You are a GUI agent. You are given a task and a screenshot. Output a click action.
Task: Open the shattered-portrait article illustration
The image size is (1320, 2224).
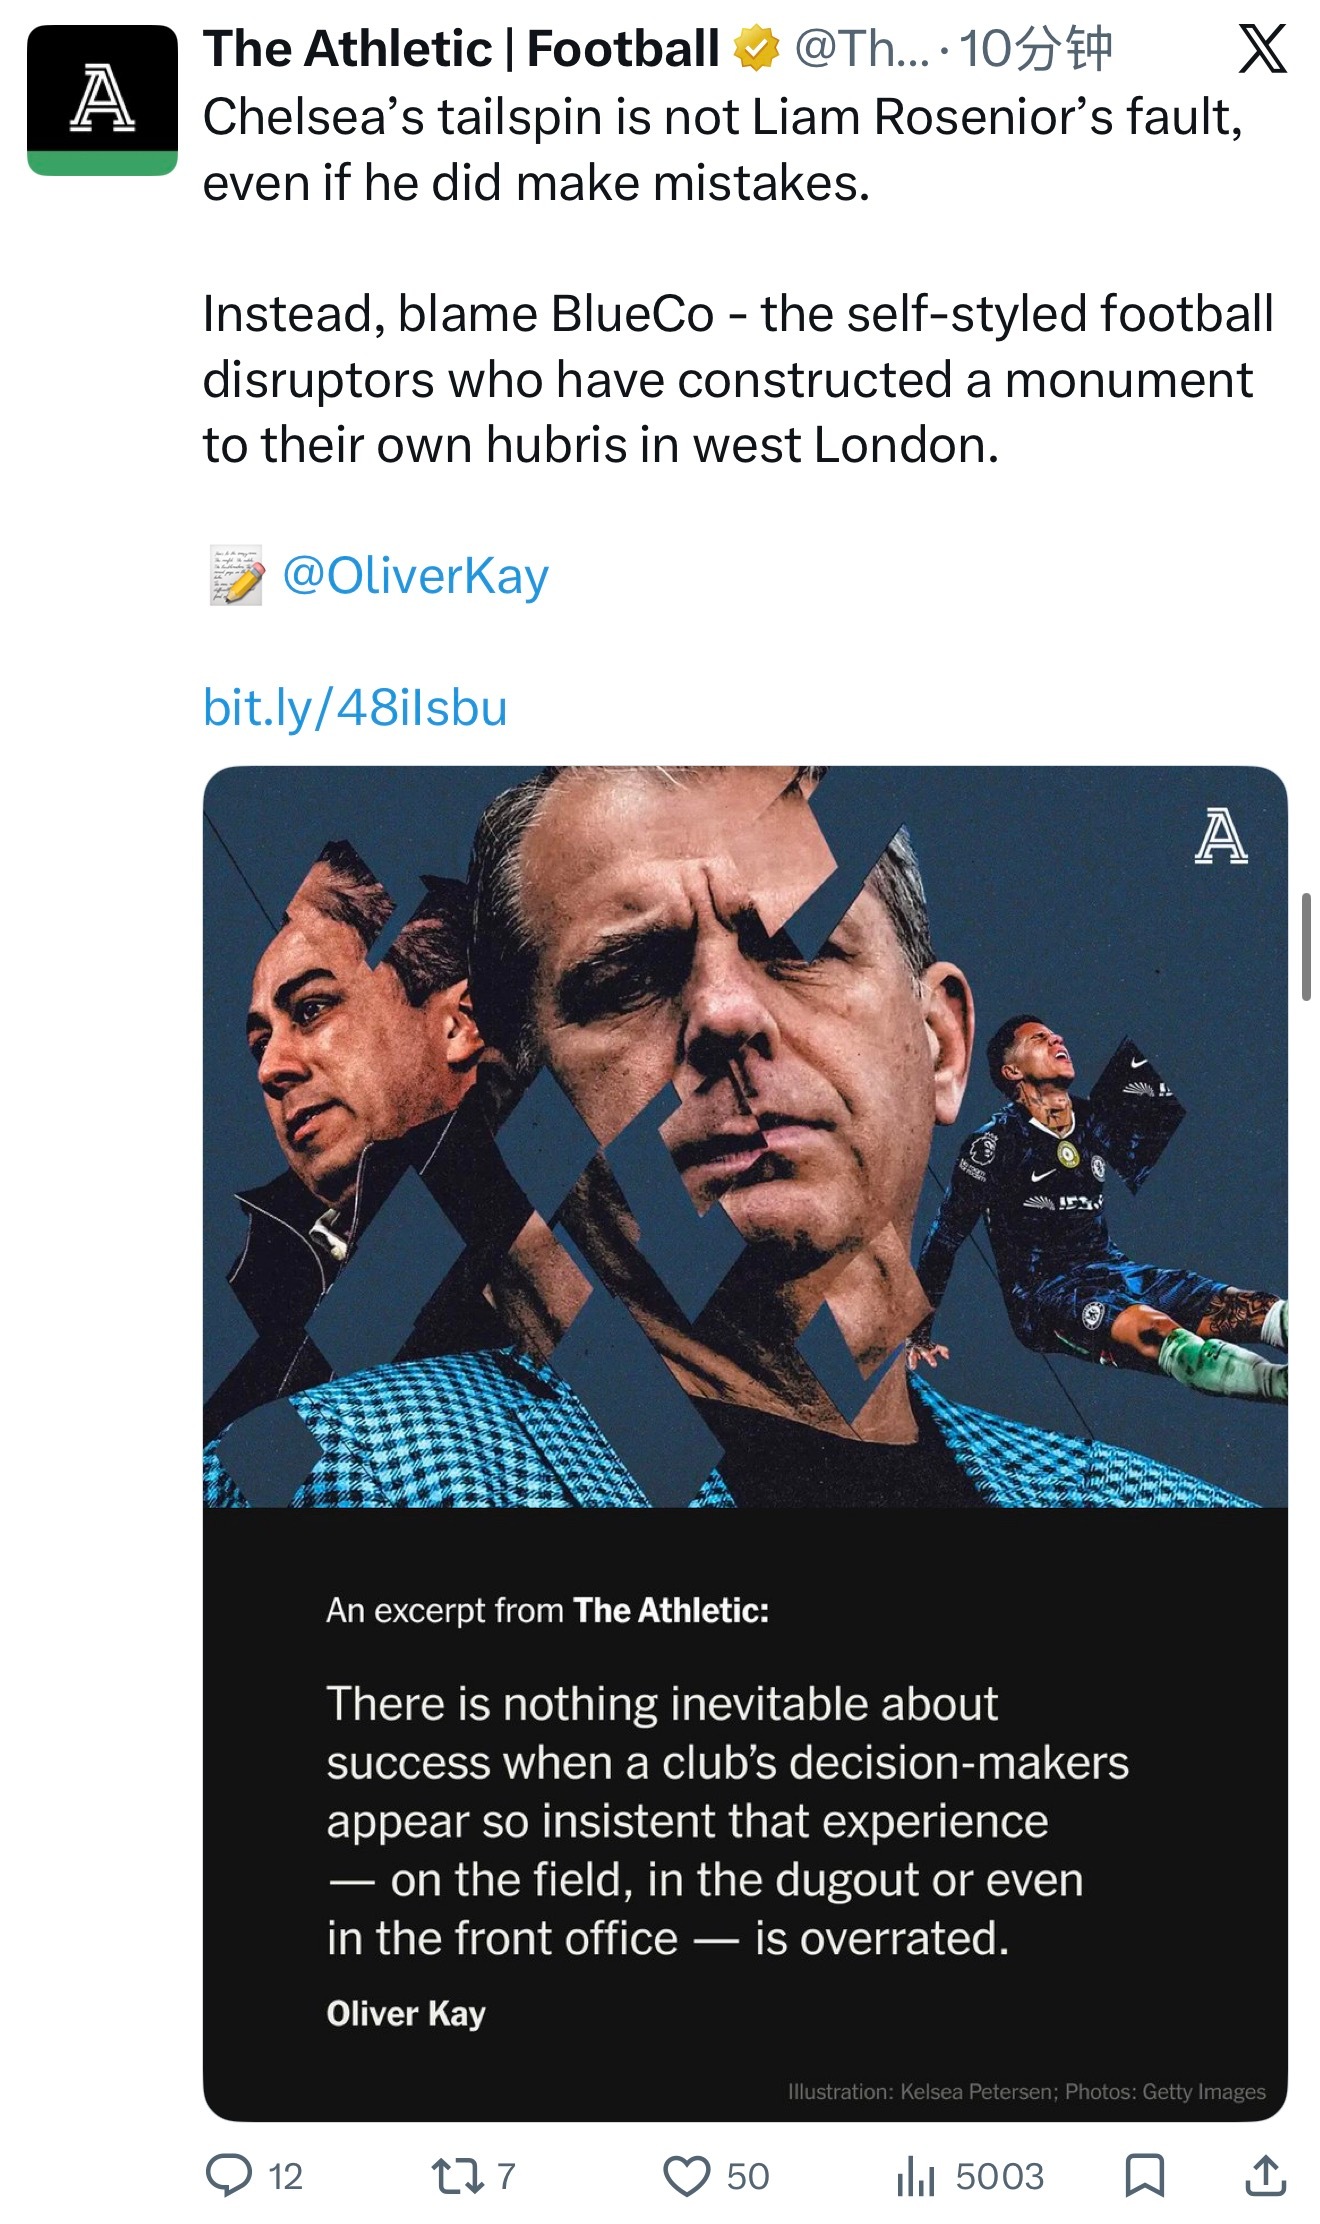point(744,1136)
